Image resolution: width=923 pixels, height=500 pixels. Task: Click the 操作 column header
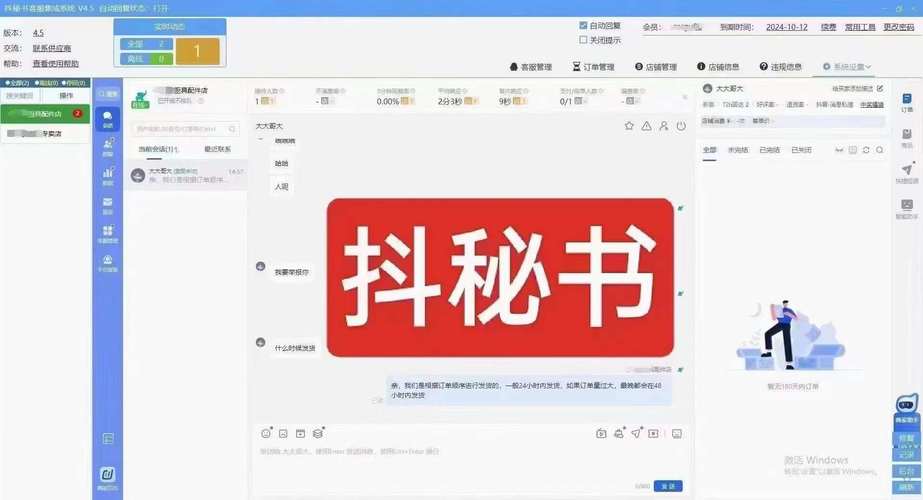66,95
